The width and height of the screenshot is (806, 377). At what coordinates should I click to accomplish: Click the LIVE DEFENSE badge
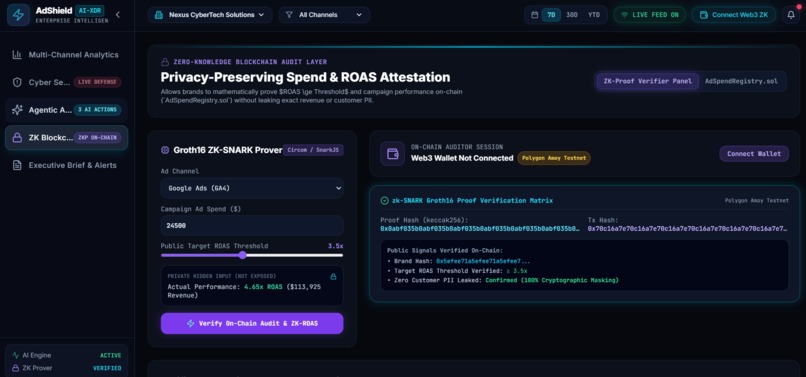point(97,82)
